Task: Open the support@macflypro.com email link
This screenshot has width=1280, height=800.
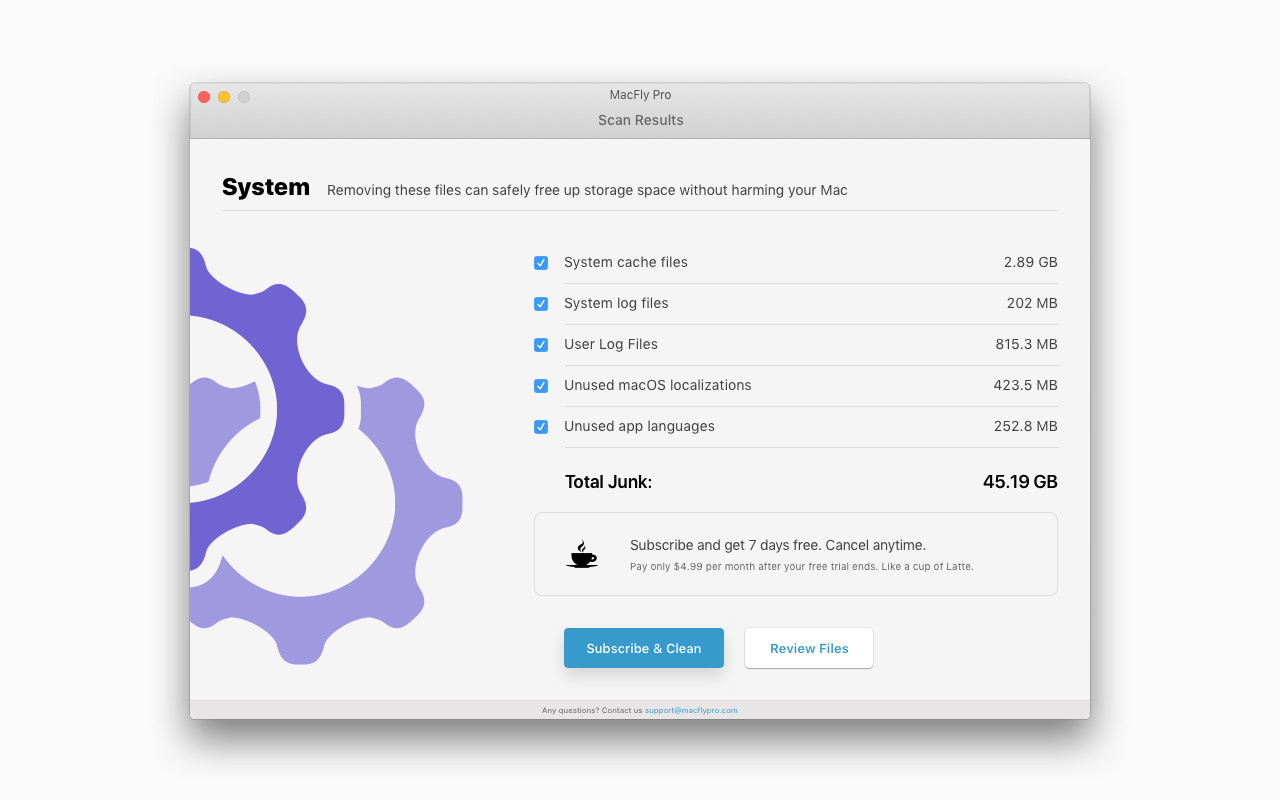Action: 691,710
